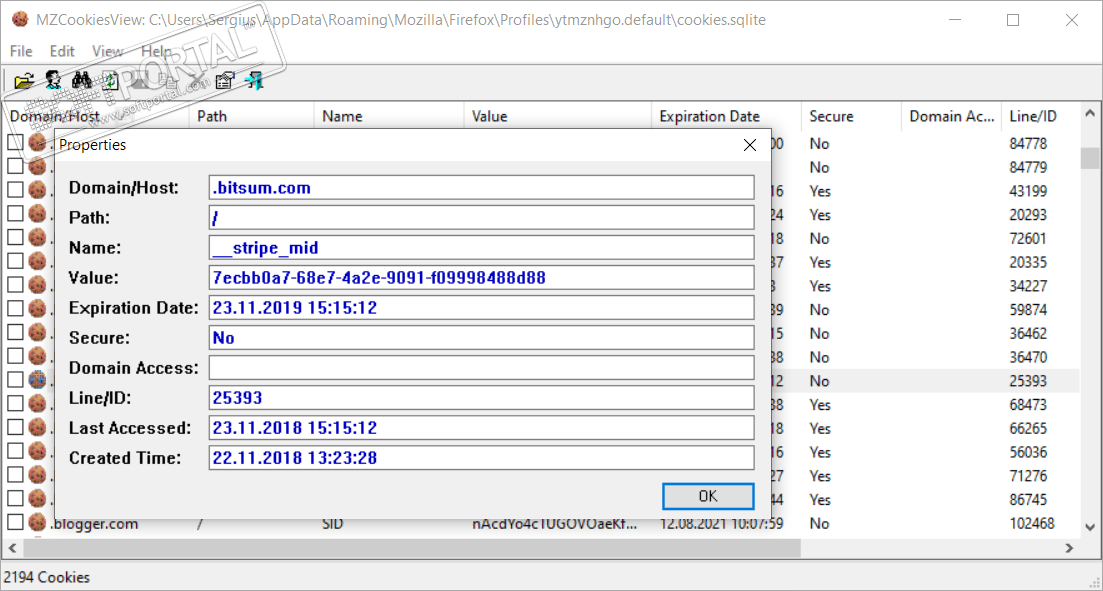Click cookie icon in row with ID 20335
Viewport: 1103px width, 591px height.
(x=37, y=261)
